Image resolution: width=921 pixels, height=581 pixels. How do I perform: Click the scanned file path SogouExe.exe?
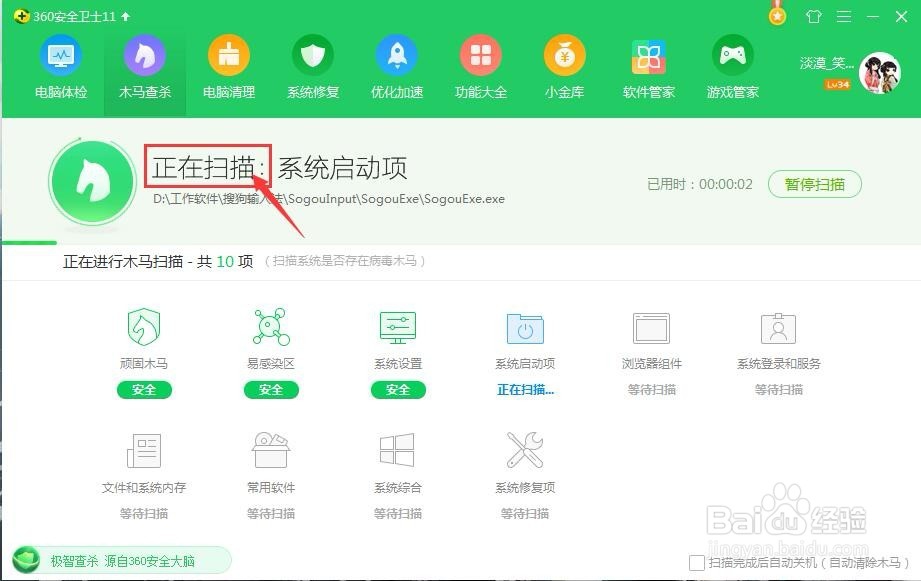329,199
